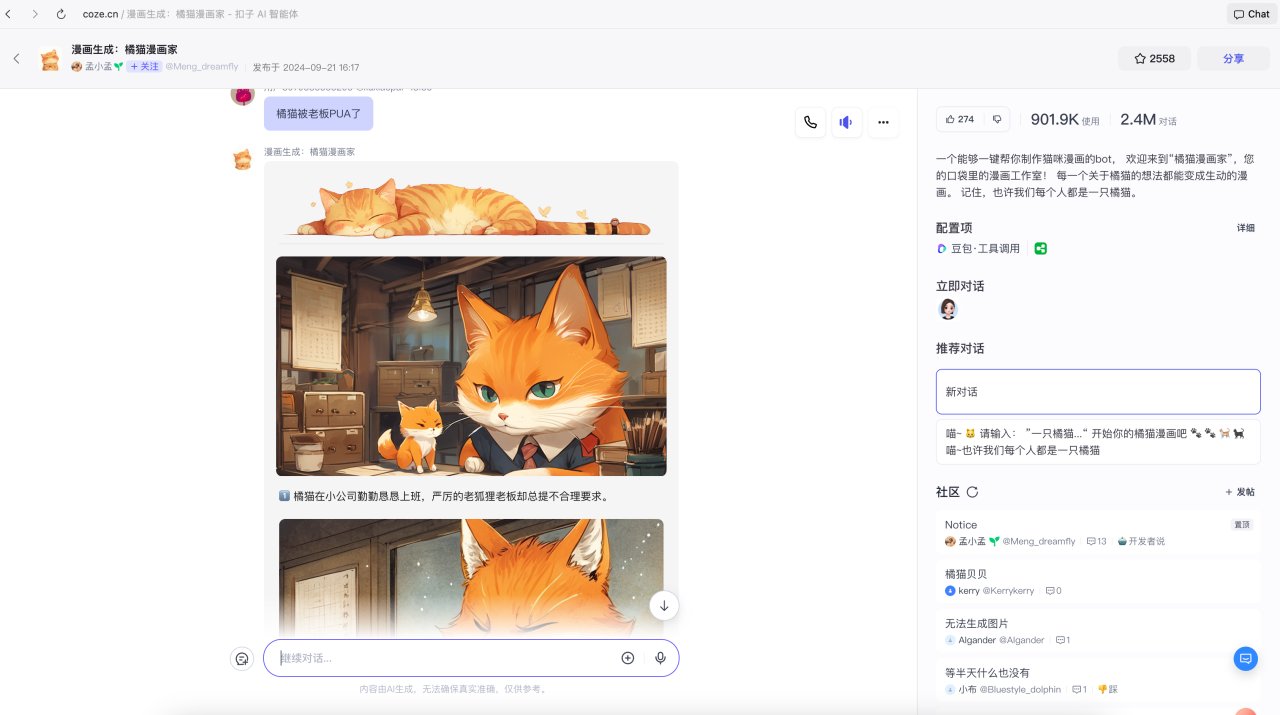Follow the author with +关注

pos(144,67)
